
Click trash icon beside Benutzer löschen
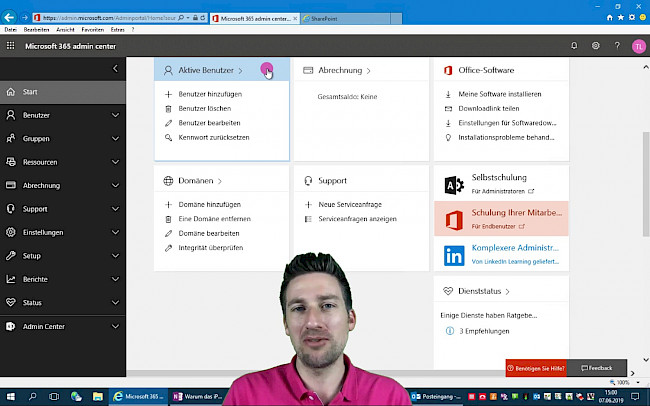(x=168, y=107)
